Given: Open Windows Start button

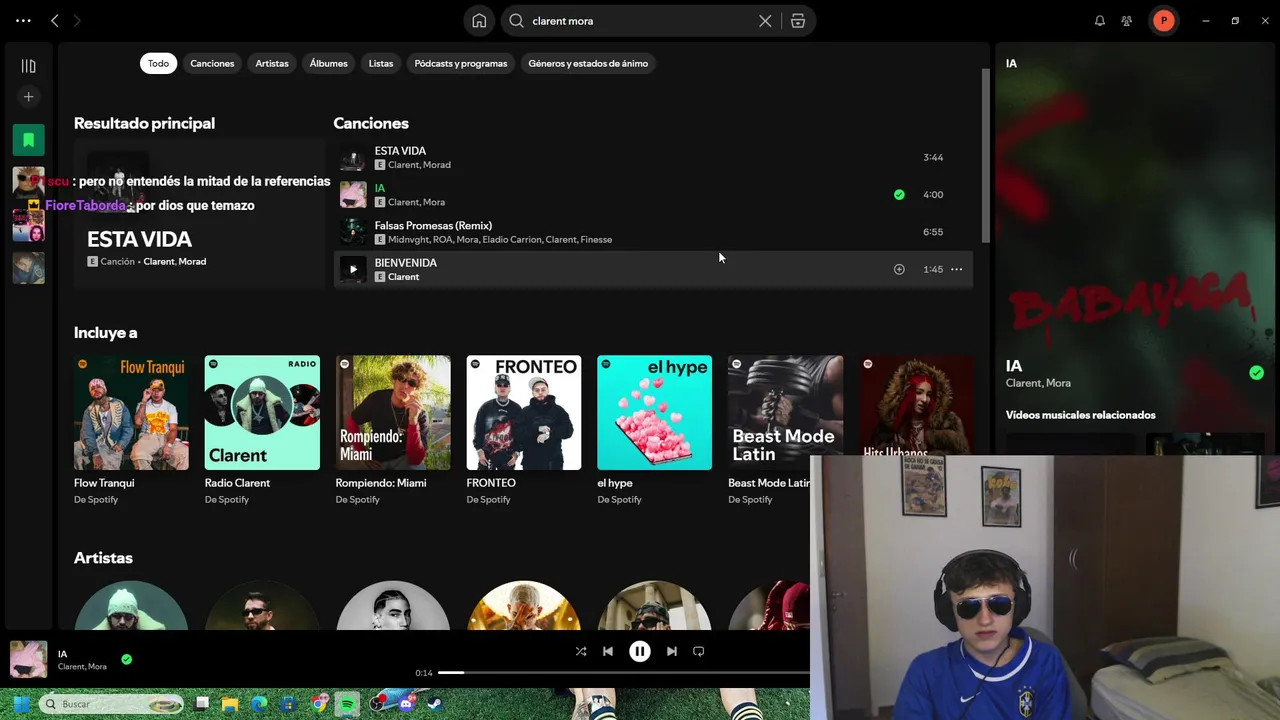Looking at the screenshot, I should [x=22, y=704].
